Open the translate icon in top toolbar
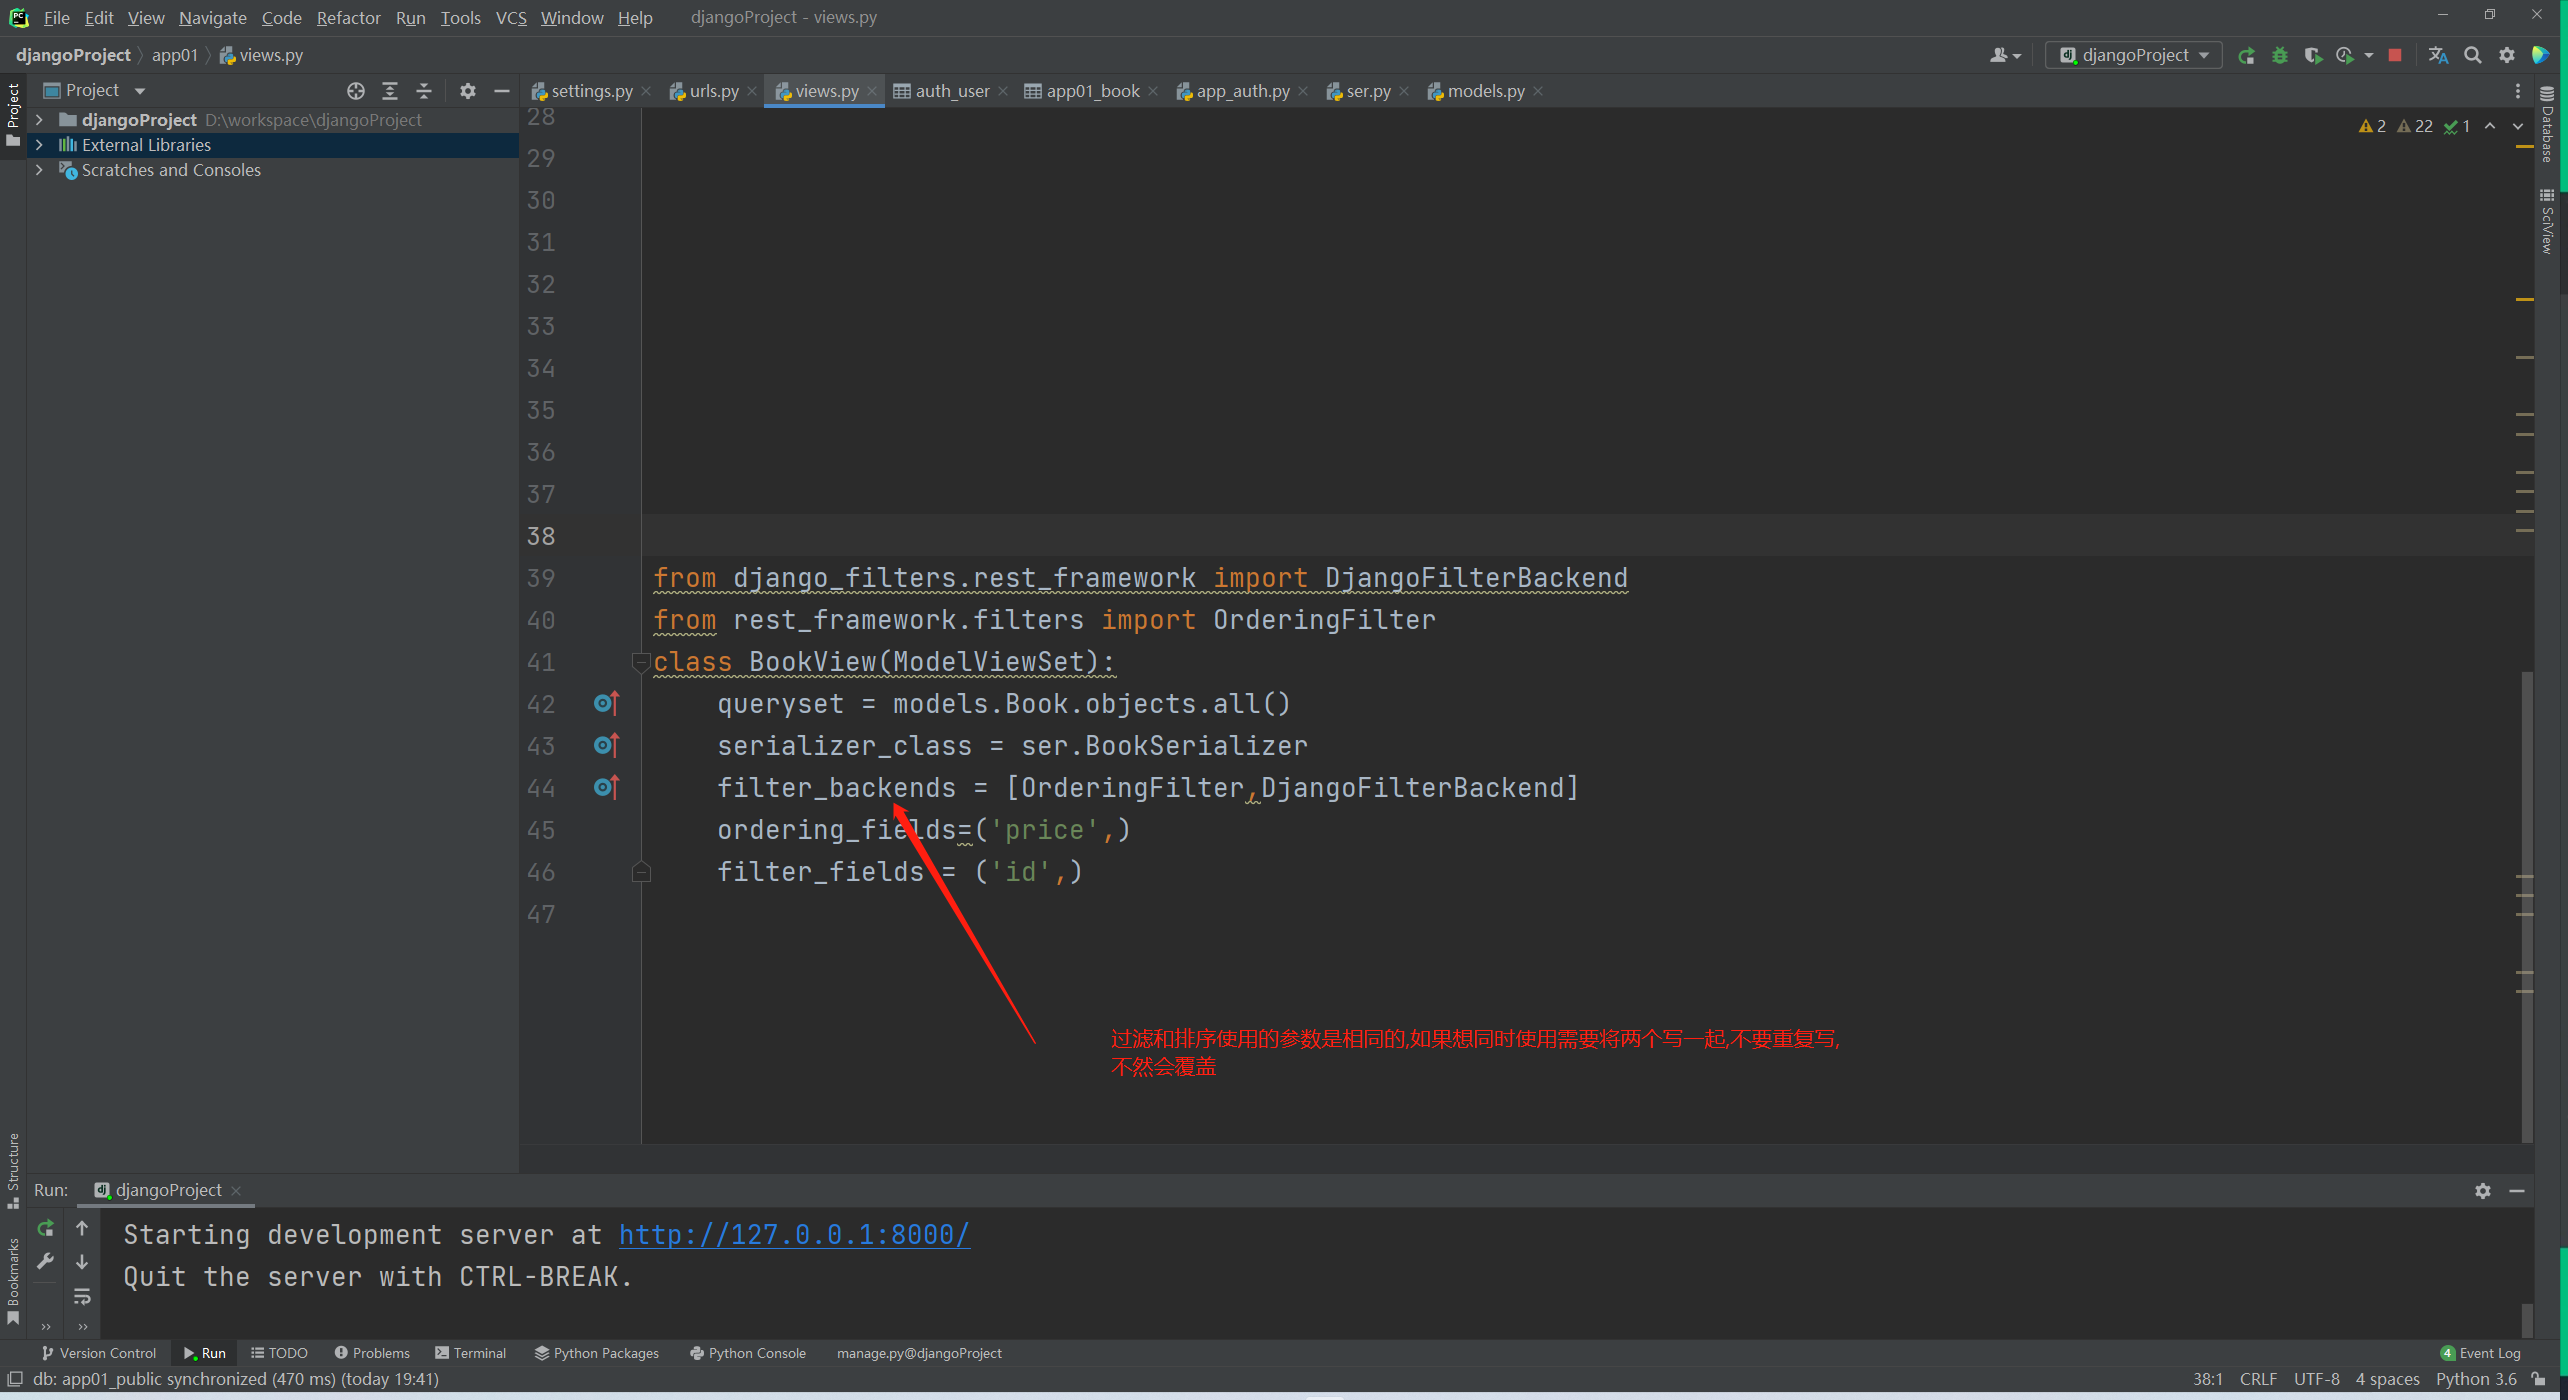 coord(2438,56)
